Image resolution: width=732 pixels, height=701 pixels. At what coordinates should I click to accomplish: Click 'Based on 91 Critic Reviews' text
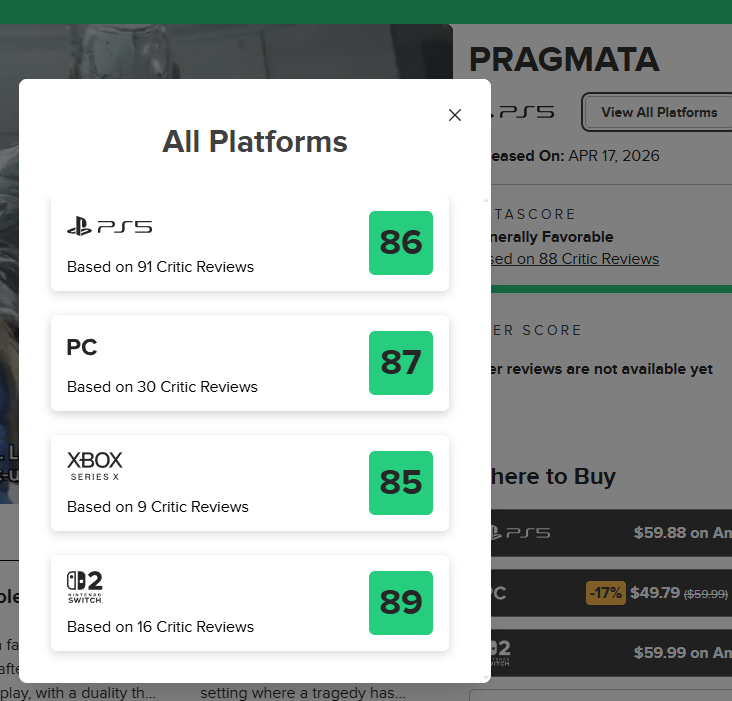click(160, 266)
